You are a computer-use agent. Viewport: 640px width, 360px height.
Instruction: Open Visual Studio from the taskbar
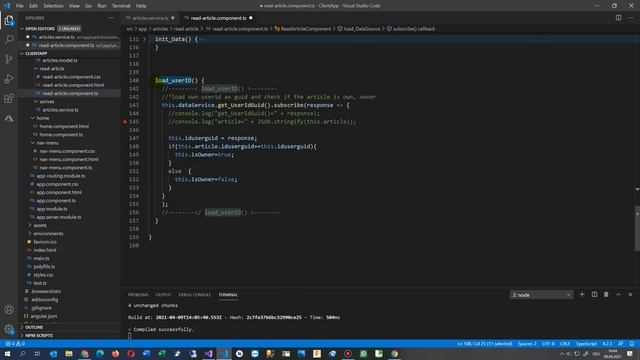point(209,353)
